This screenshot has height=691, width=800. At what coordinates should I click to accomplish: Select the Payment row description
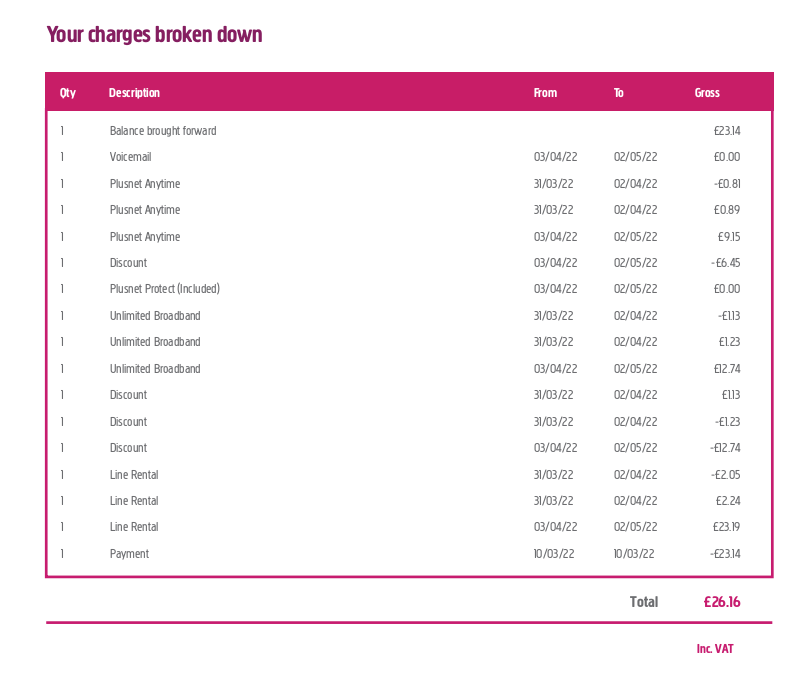click(129, 554)
